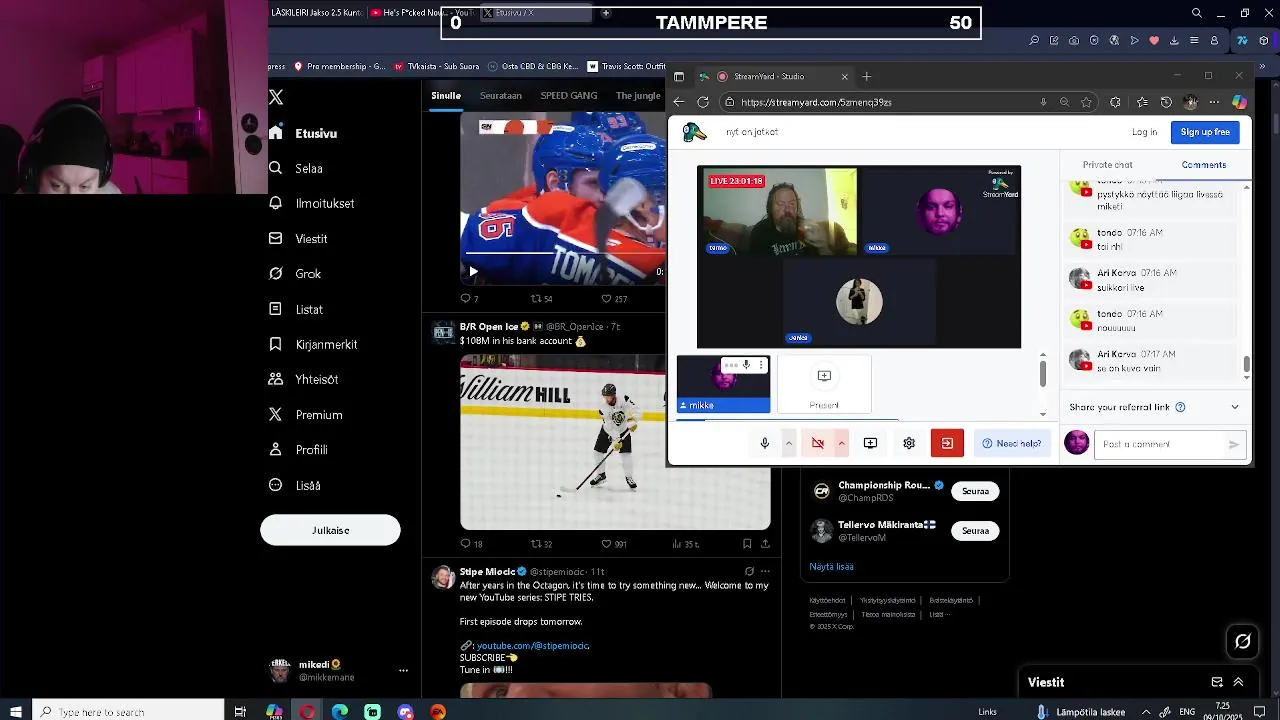Click the Windows Start button
This screenshot has width=1280, height=720.
coord(16,712)
